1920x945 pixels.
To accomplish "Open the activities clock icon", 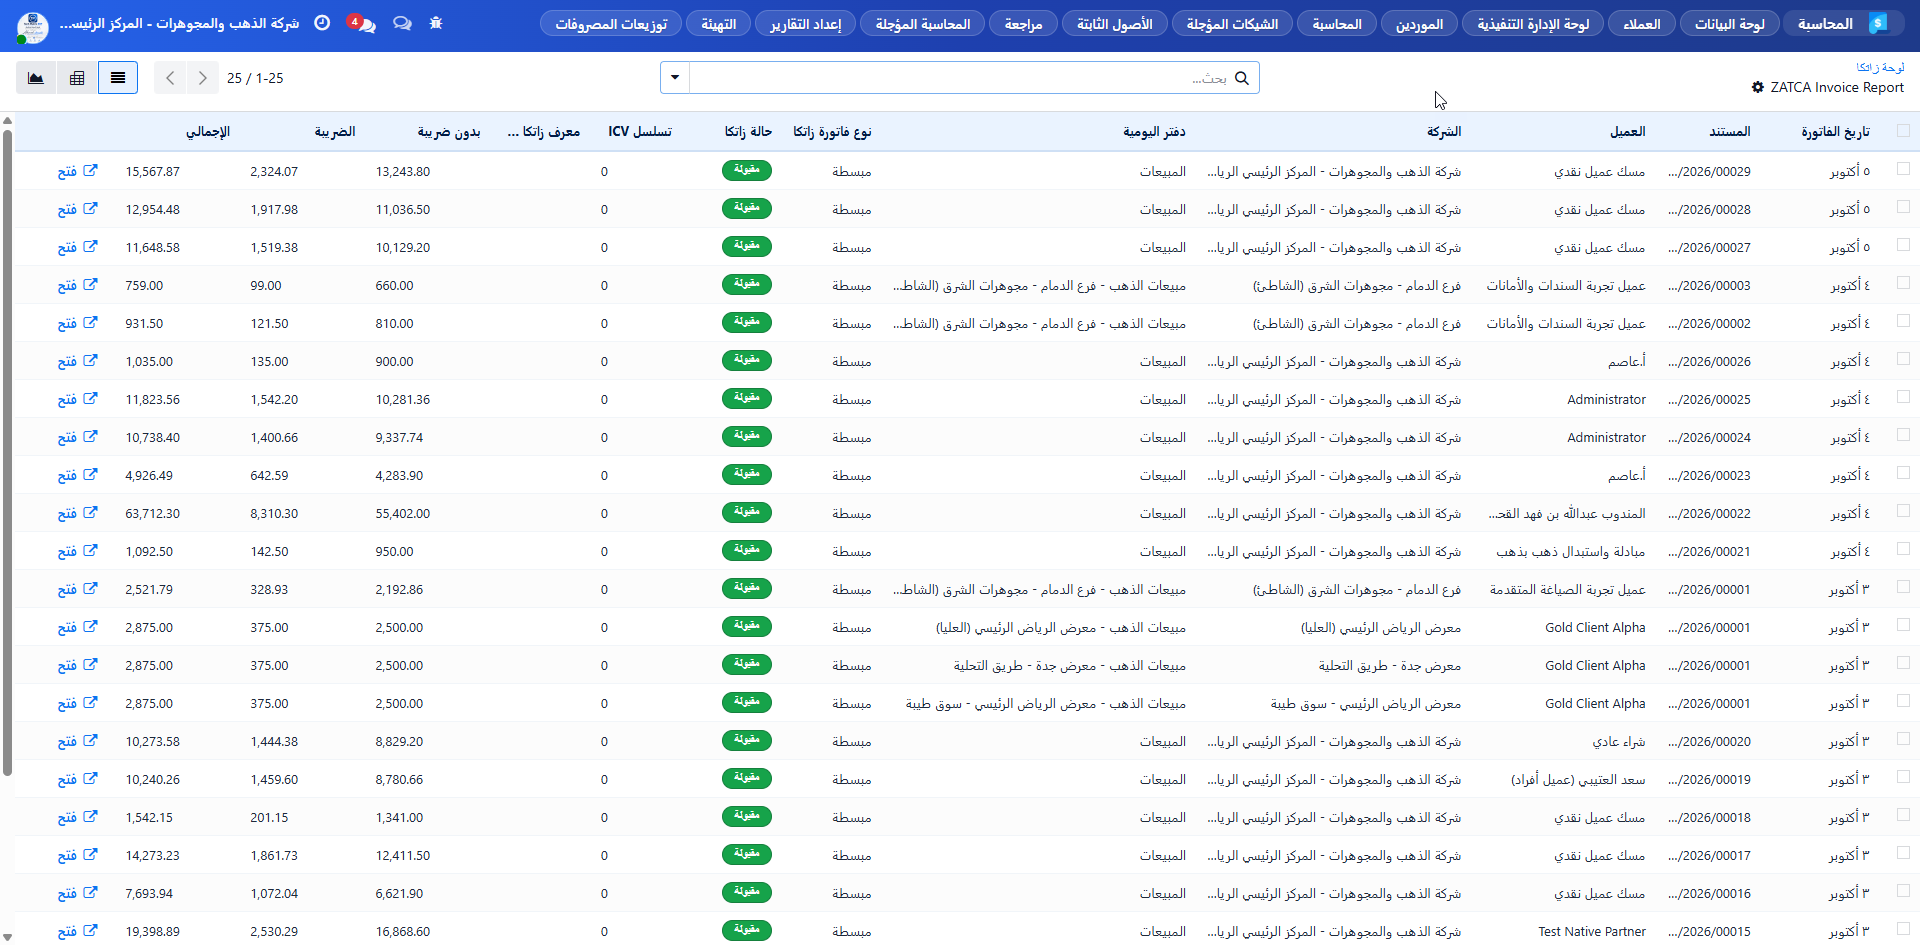I will (x=322, y=22).
